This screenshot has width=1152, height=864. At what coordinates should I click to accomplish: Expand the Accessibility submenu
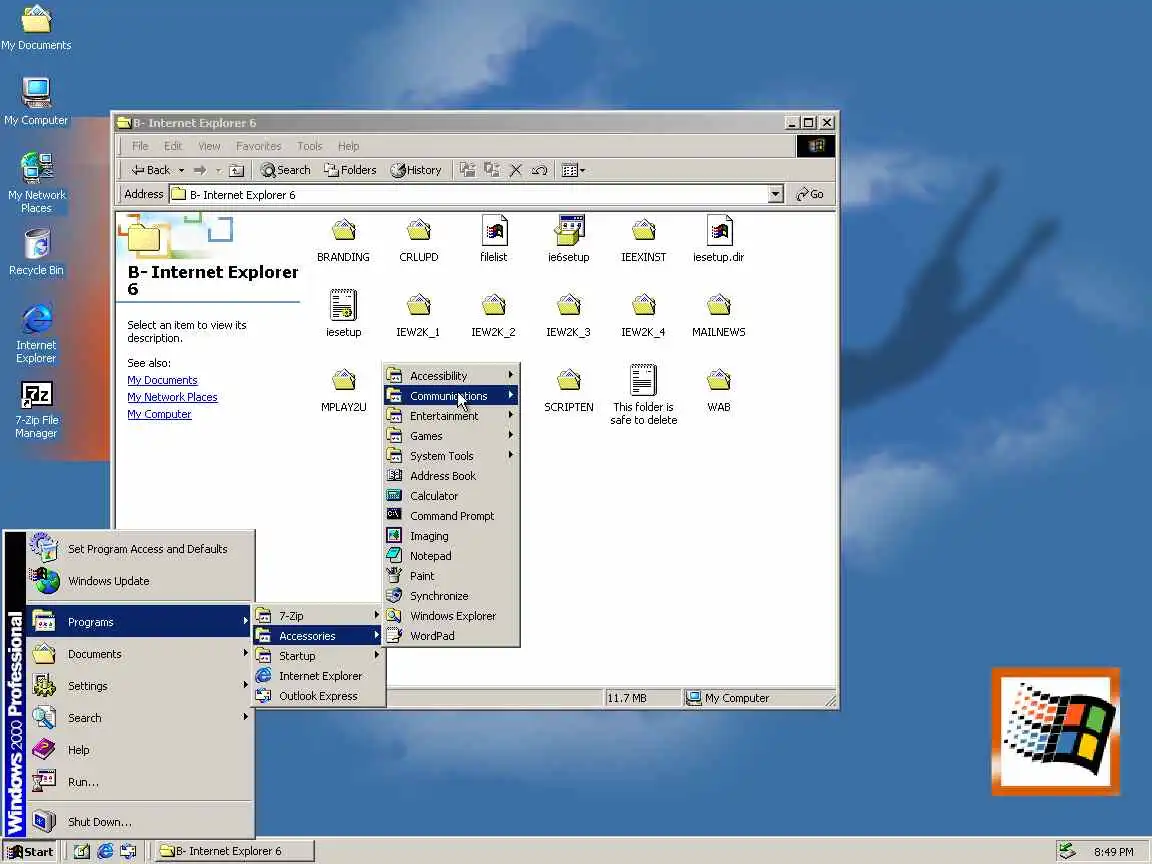[x=451, y=375]
